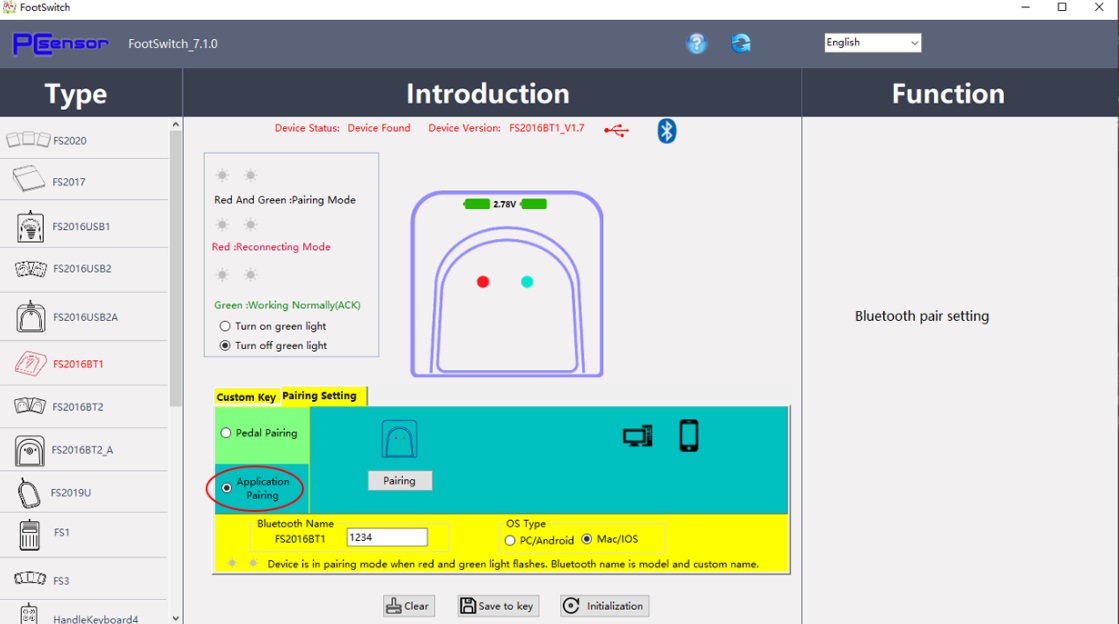Switch to the Pairing Setting tab
Viewport: 1119px width, 624px height.
tap(321, 396)
